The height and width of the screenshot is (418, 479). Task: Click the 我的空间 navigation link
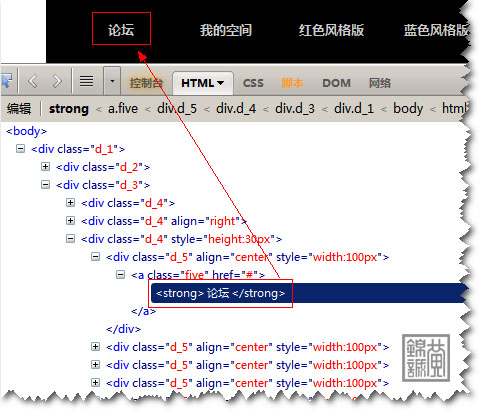coord(226,30)
